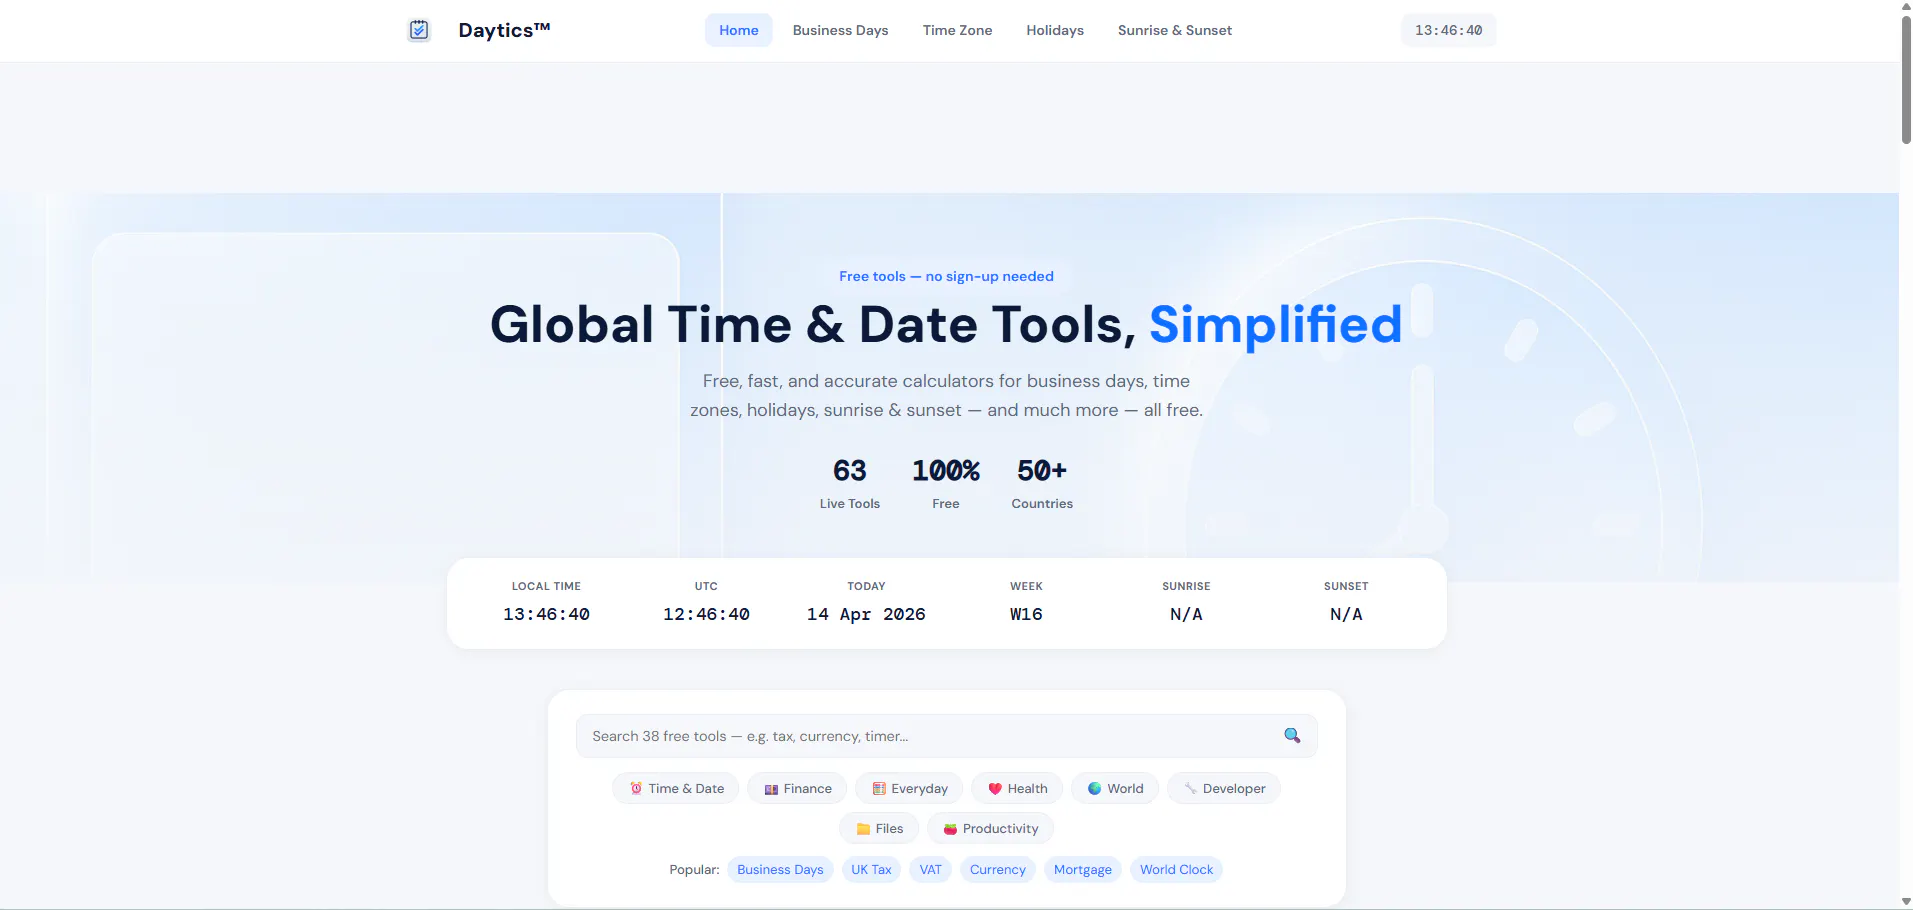Open the Daytics™ brand link
This screenshot has width=1913, height=910.
[x=504, y=30]
